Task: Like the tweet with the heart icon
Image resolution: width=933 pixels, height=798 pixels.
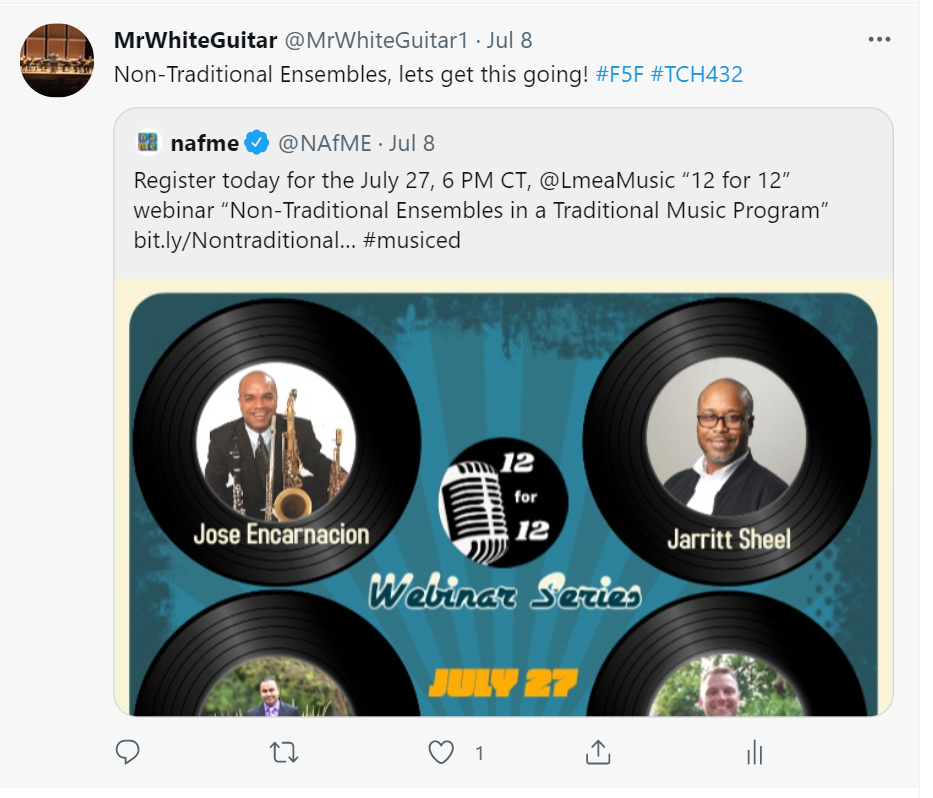Action: pos(442,753)
